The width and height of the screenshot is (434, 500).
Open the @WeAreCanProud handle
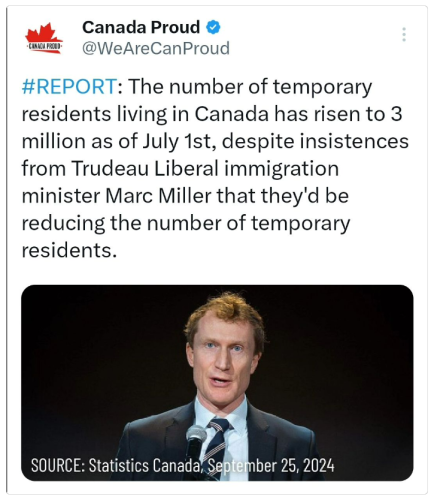pyautogui.click(x=156, y=48)
